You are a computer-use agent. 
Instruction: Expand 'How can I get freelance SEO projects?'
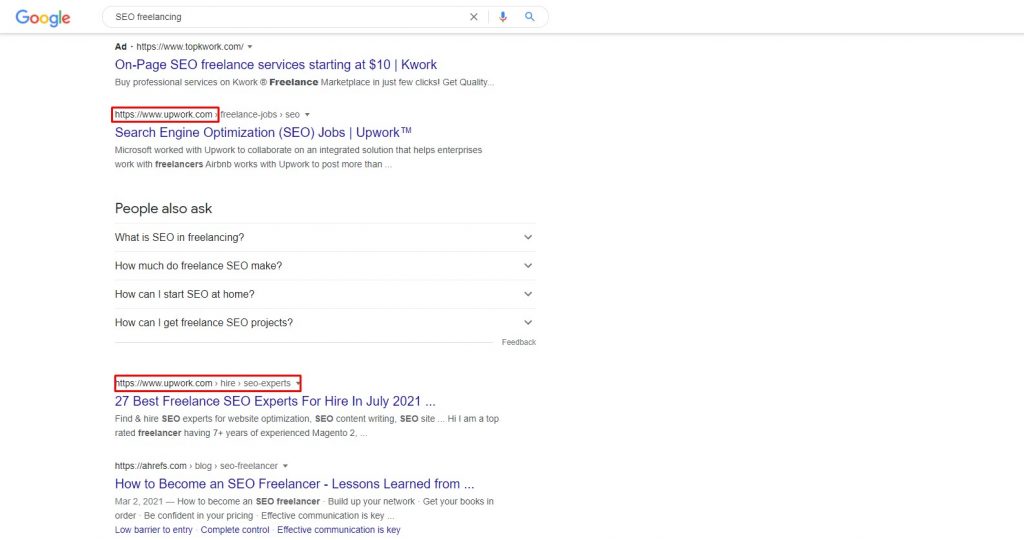click(325, 323)
